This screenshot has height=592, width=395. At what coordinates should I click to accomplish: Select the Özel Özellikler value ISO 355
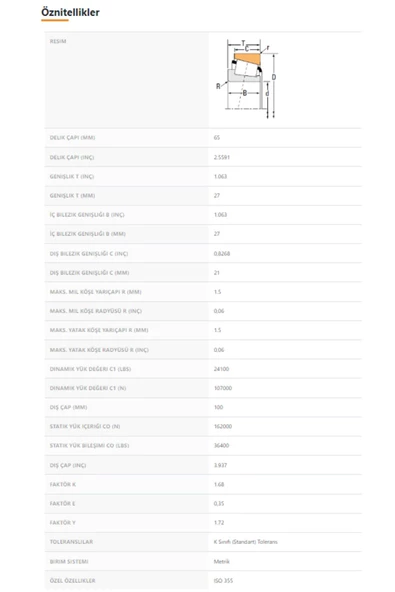223,581
